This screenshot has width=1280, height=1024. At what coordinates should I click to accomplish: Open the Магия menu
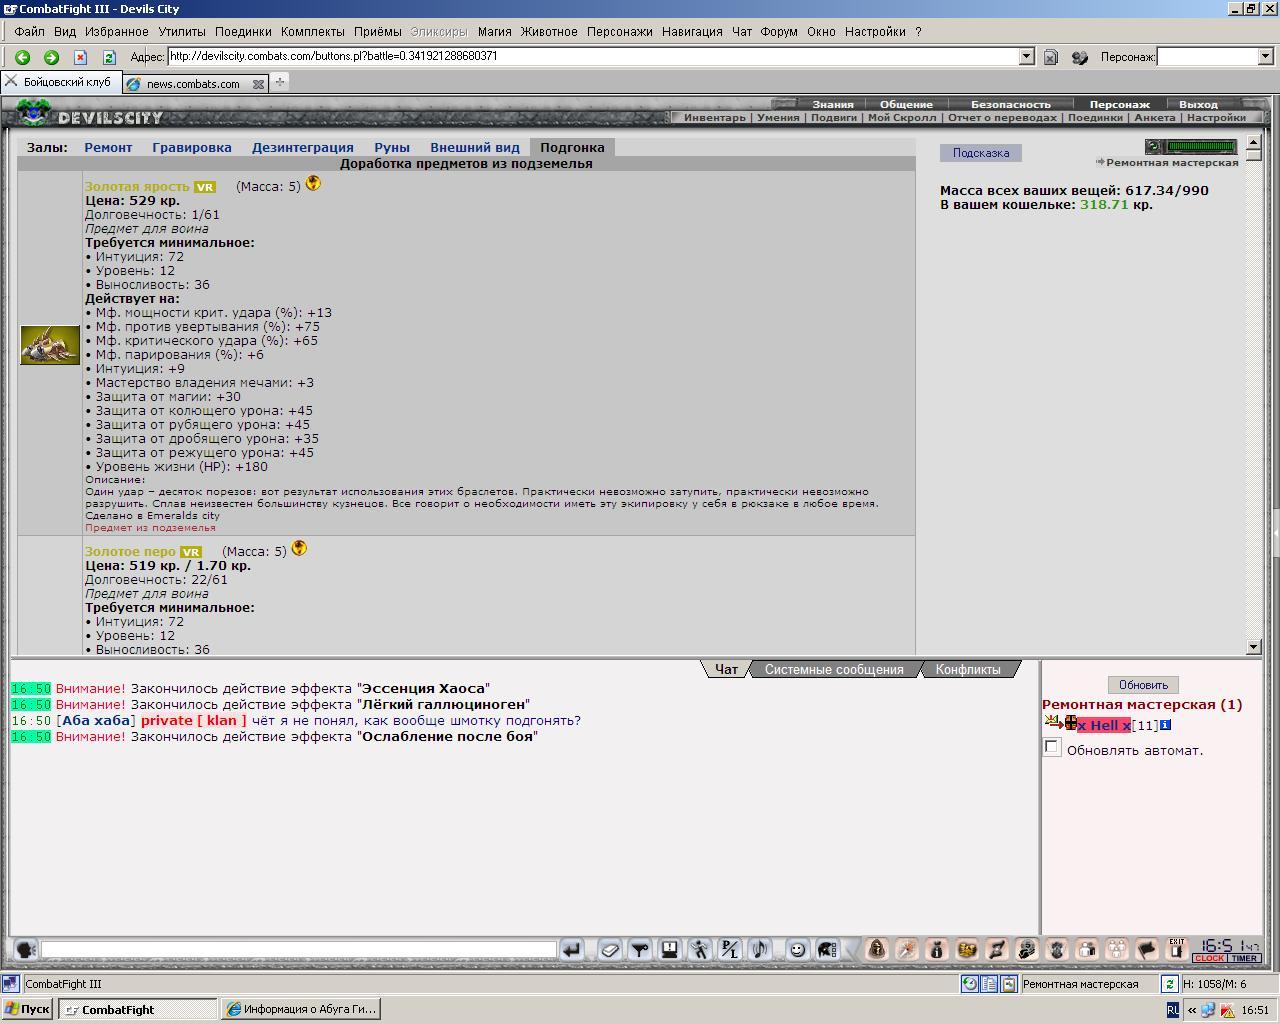[x=494, y=31]
